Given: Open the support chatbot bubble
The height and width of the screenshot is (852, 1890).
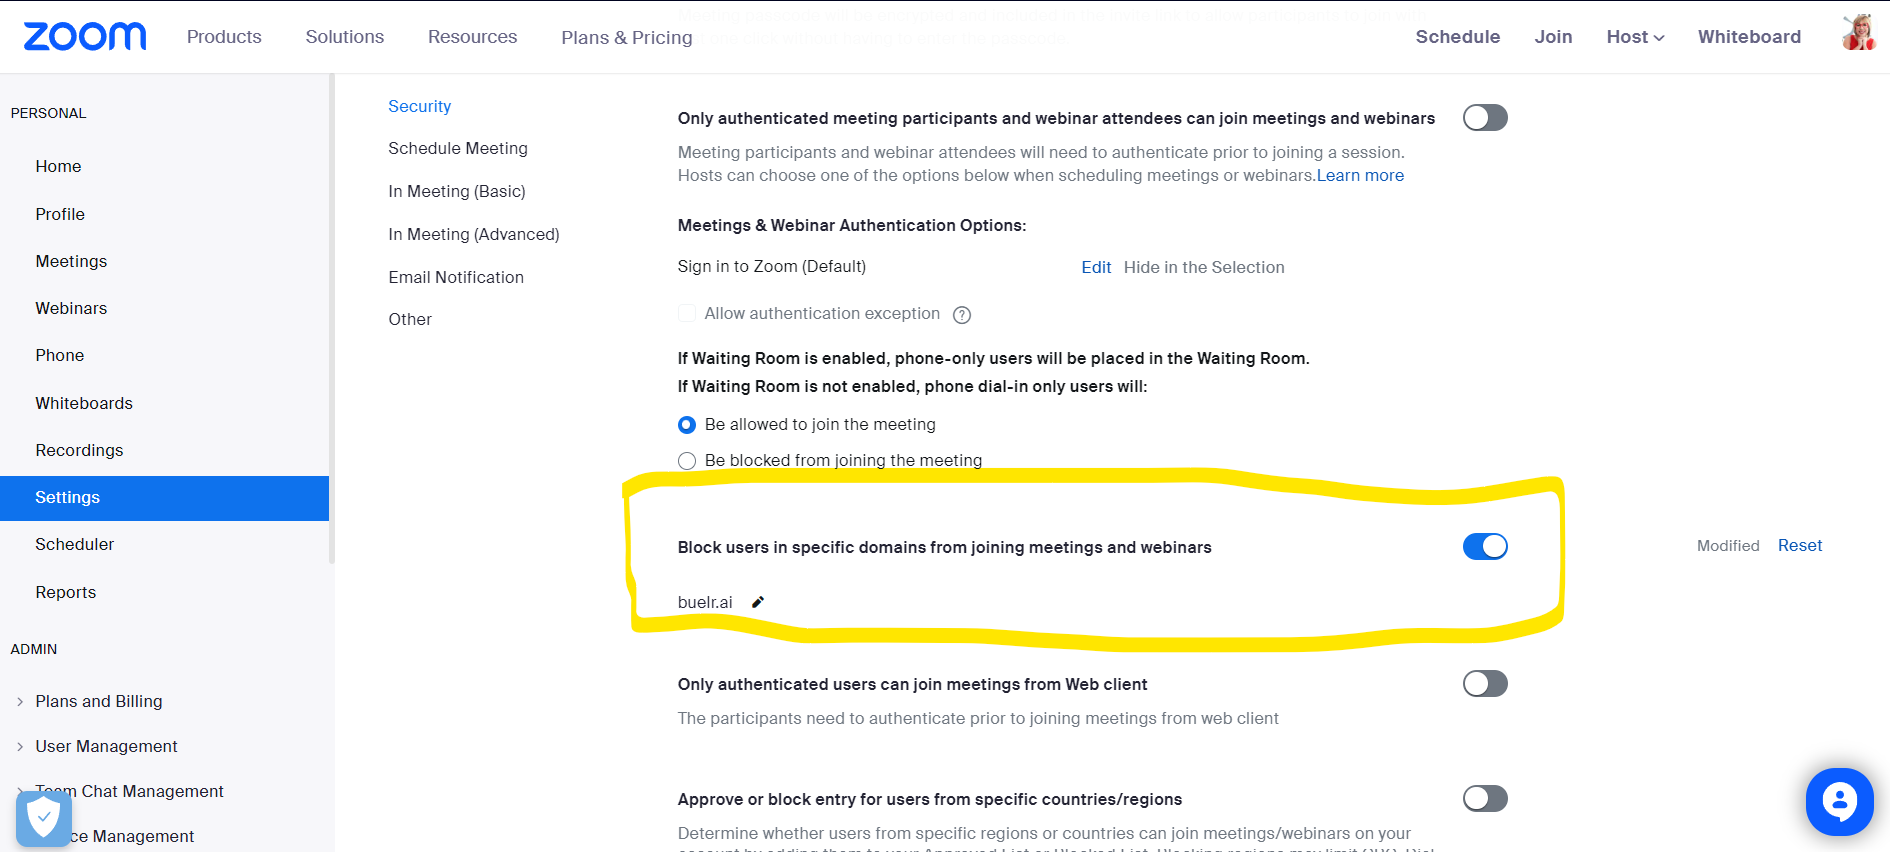Looking at the screenshot, I should pos(1839,801).
